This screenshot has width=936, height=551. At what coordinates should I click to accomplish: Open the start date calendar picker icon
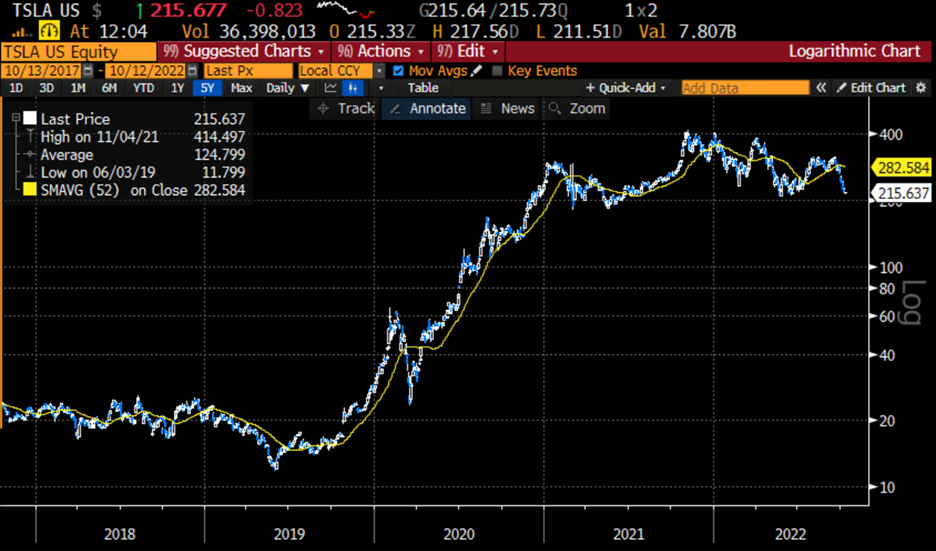tap(88, 70)
